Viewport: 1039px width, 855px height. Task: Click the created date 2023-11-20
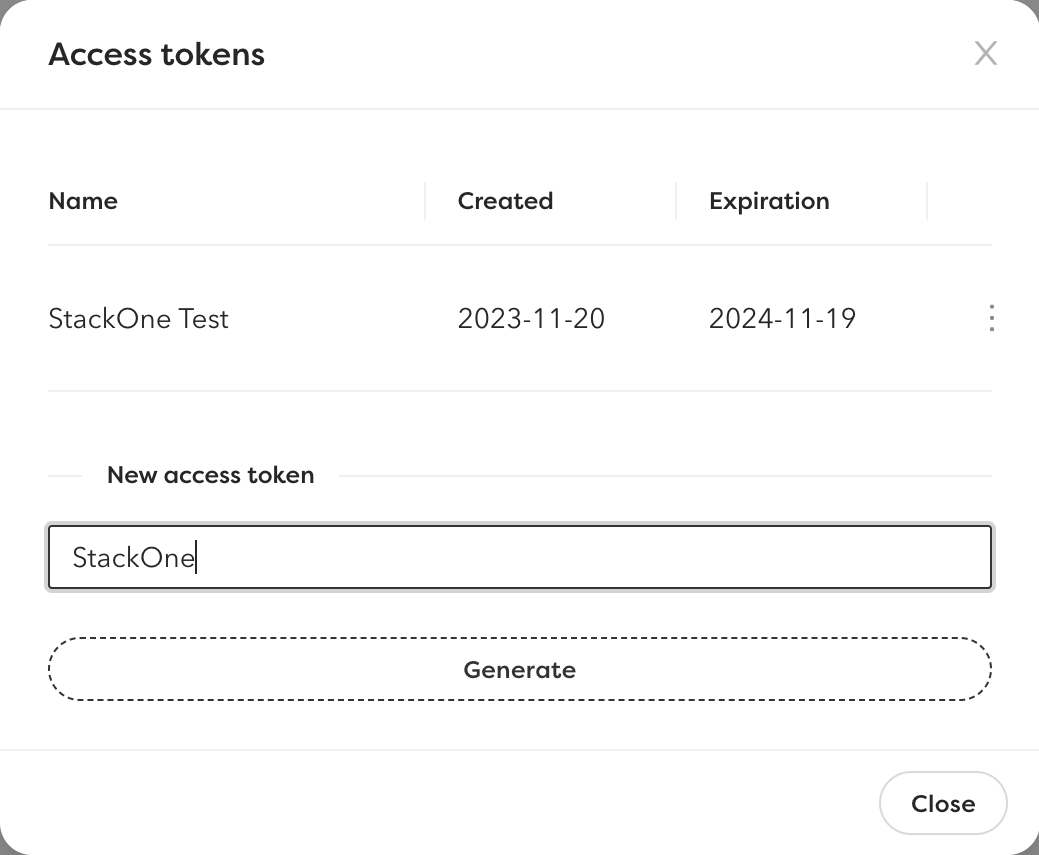click(x=531, y=318)
